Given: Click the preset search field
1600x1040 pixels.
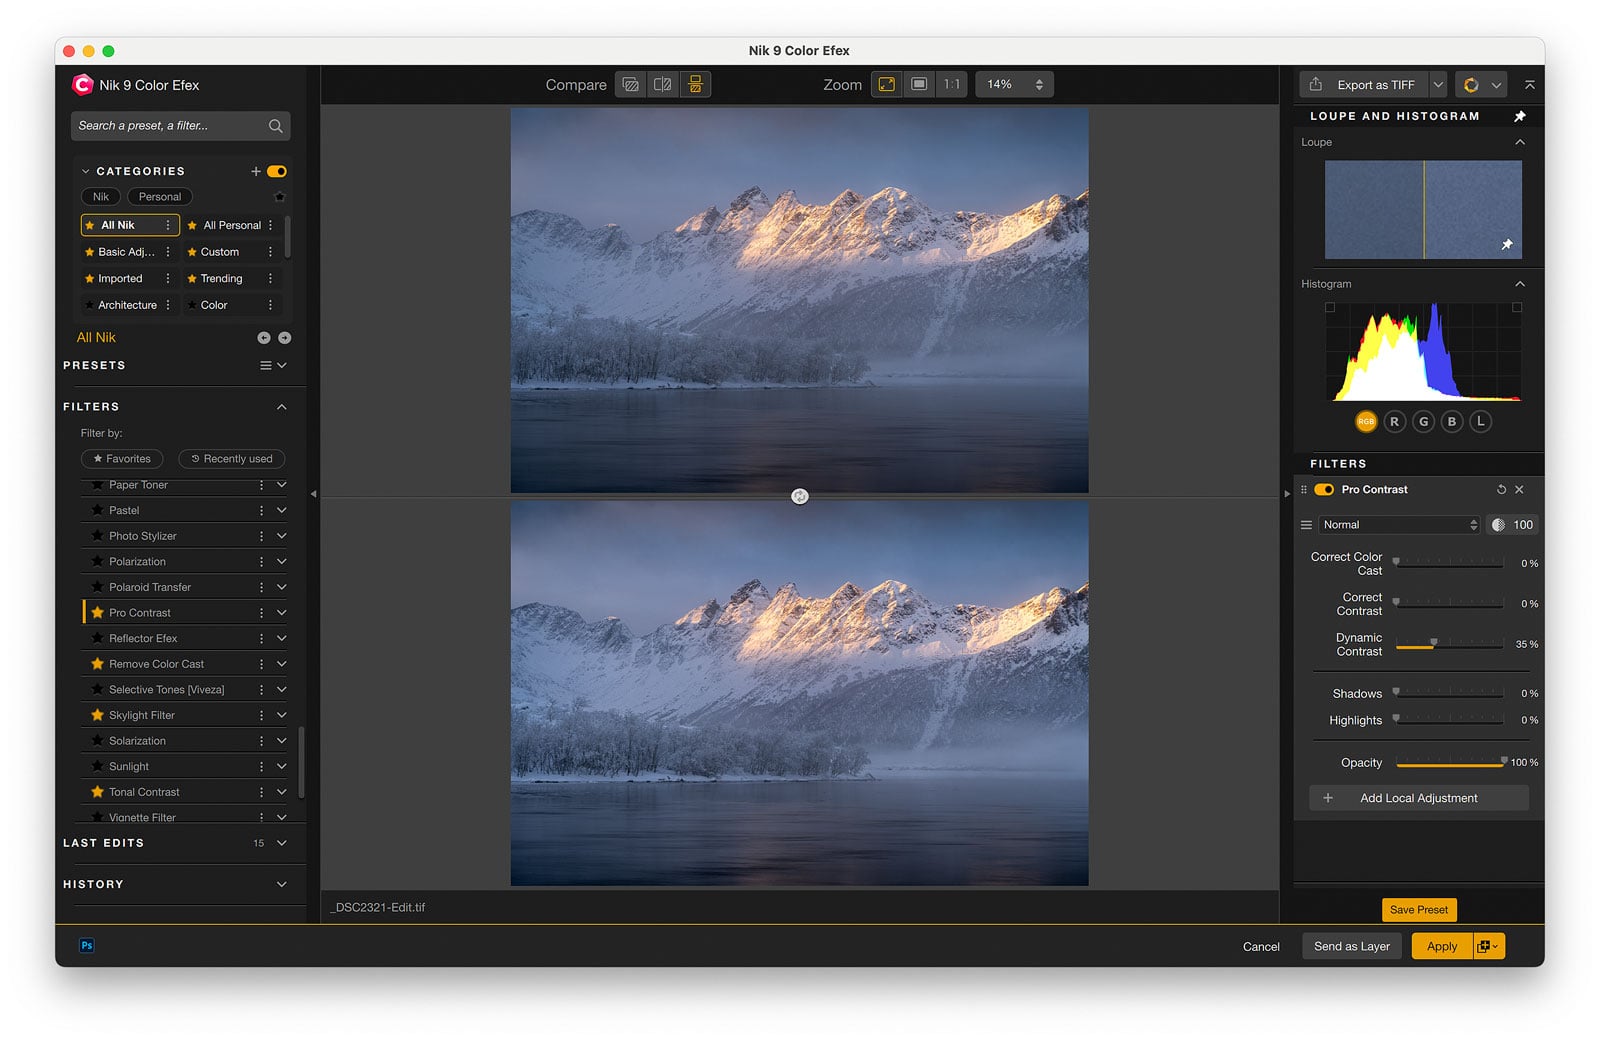Looking at the screenshot, I should (x=181, y=126).
